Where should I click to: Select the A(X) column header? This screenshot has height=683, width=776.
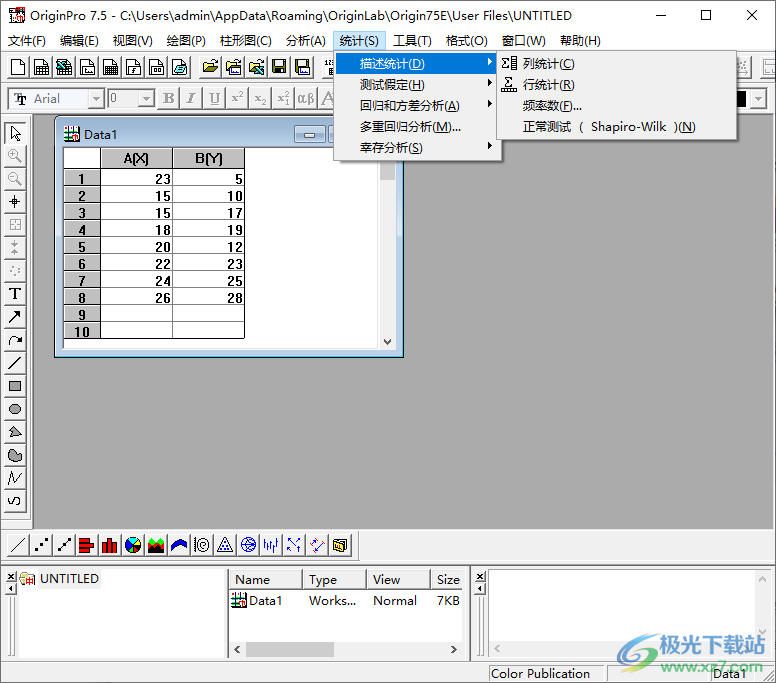click(137, 158)
